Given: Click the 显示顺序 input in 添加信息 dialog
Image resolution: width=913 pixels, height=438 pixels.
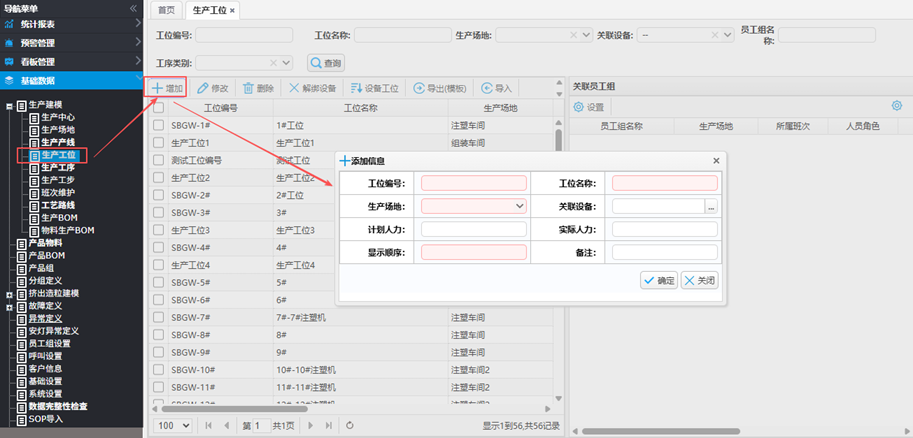Looking at the screenshot, I should pyautogui.click(x=474, y=252).
